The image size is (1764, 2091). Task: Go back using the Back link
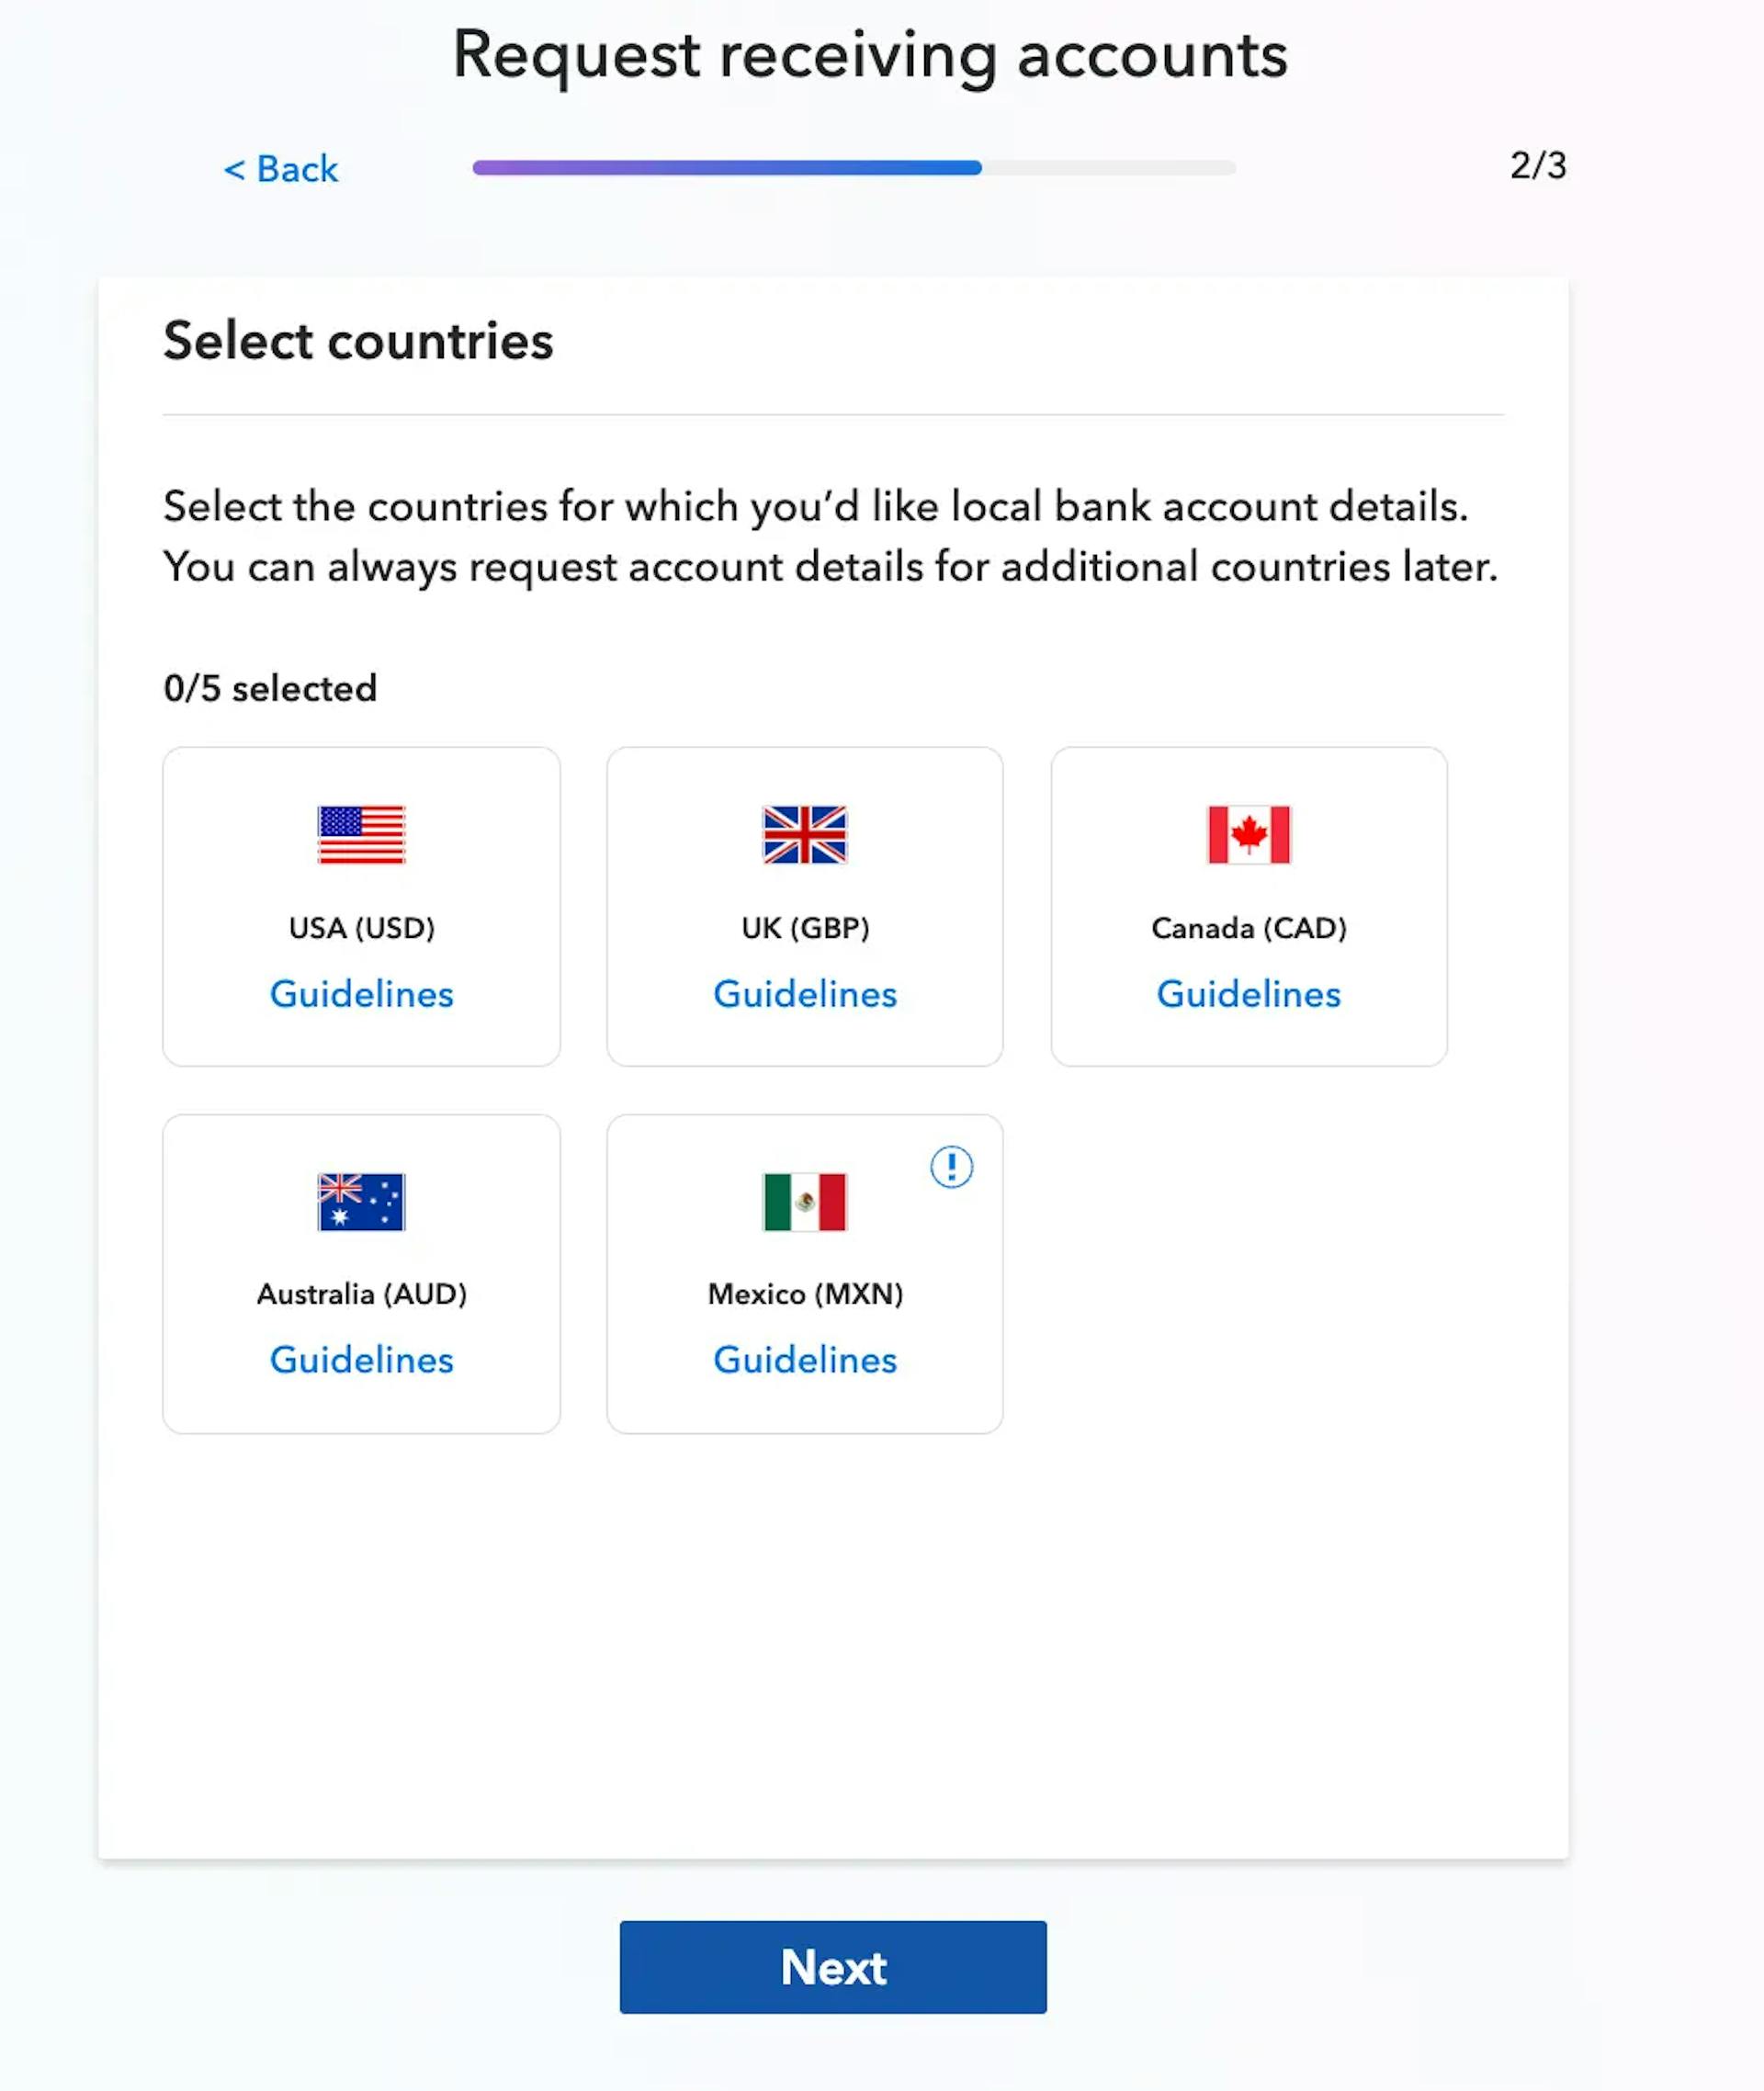tap(282, 170)
